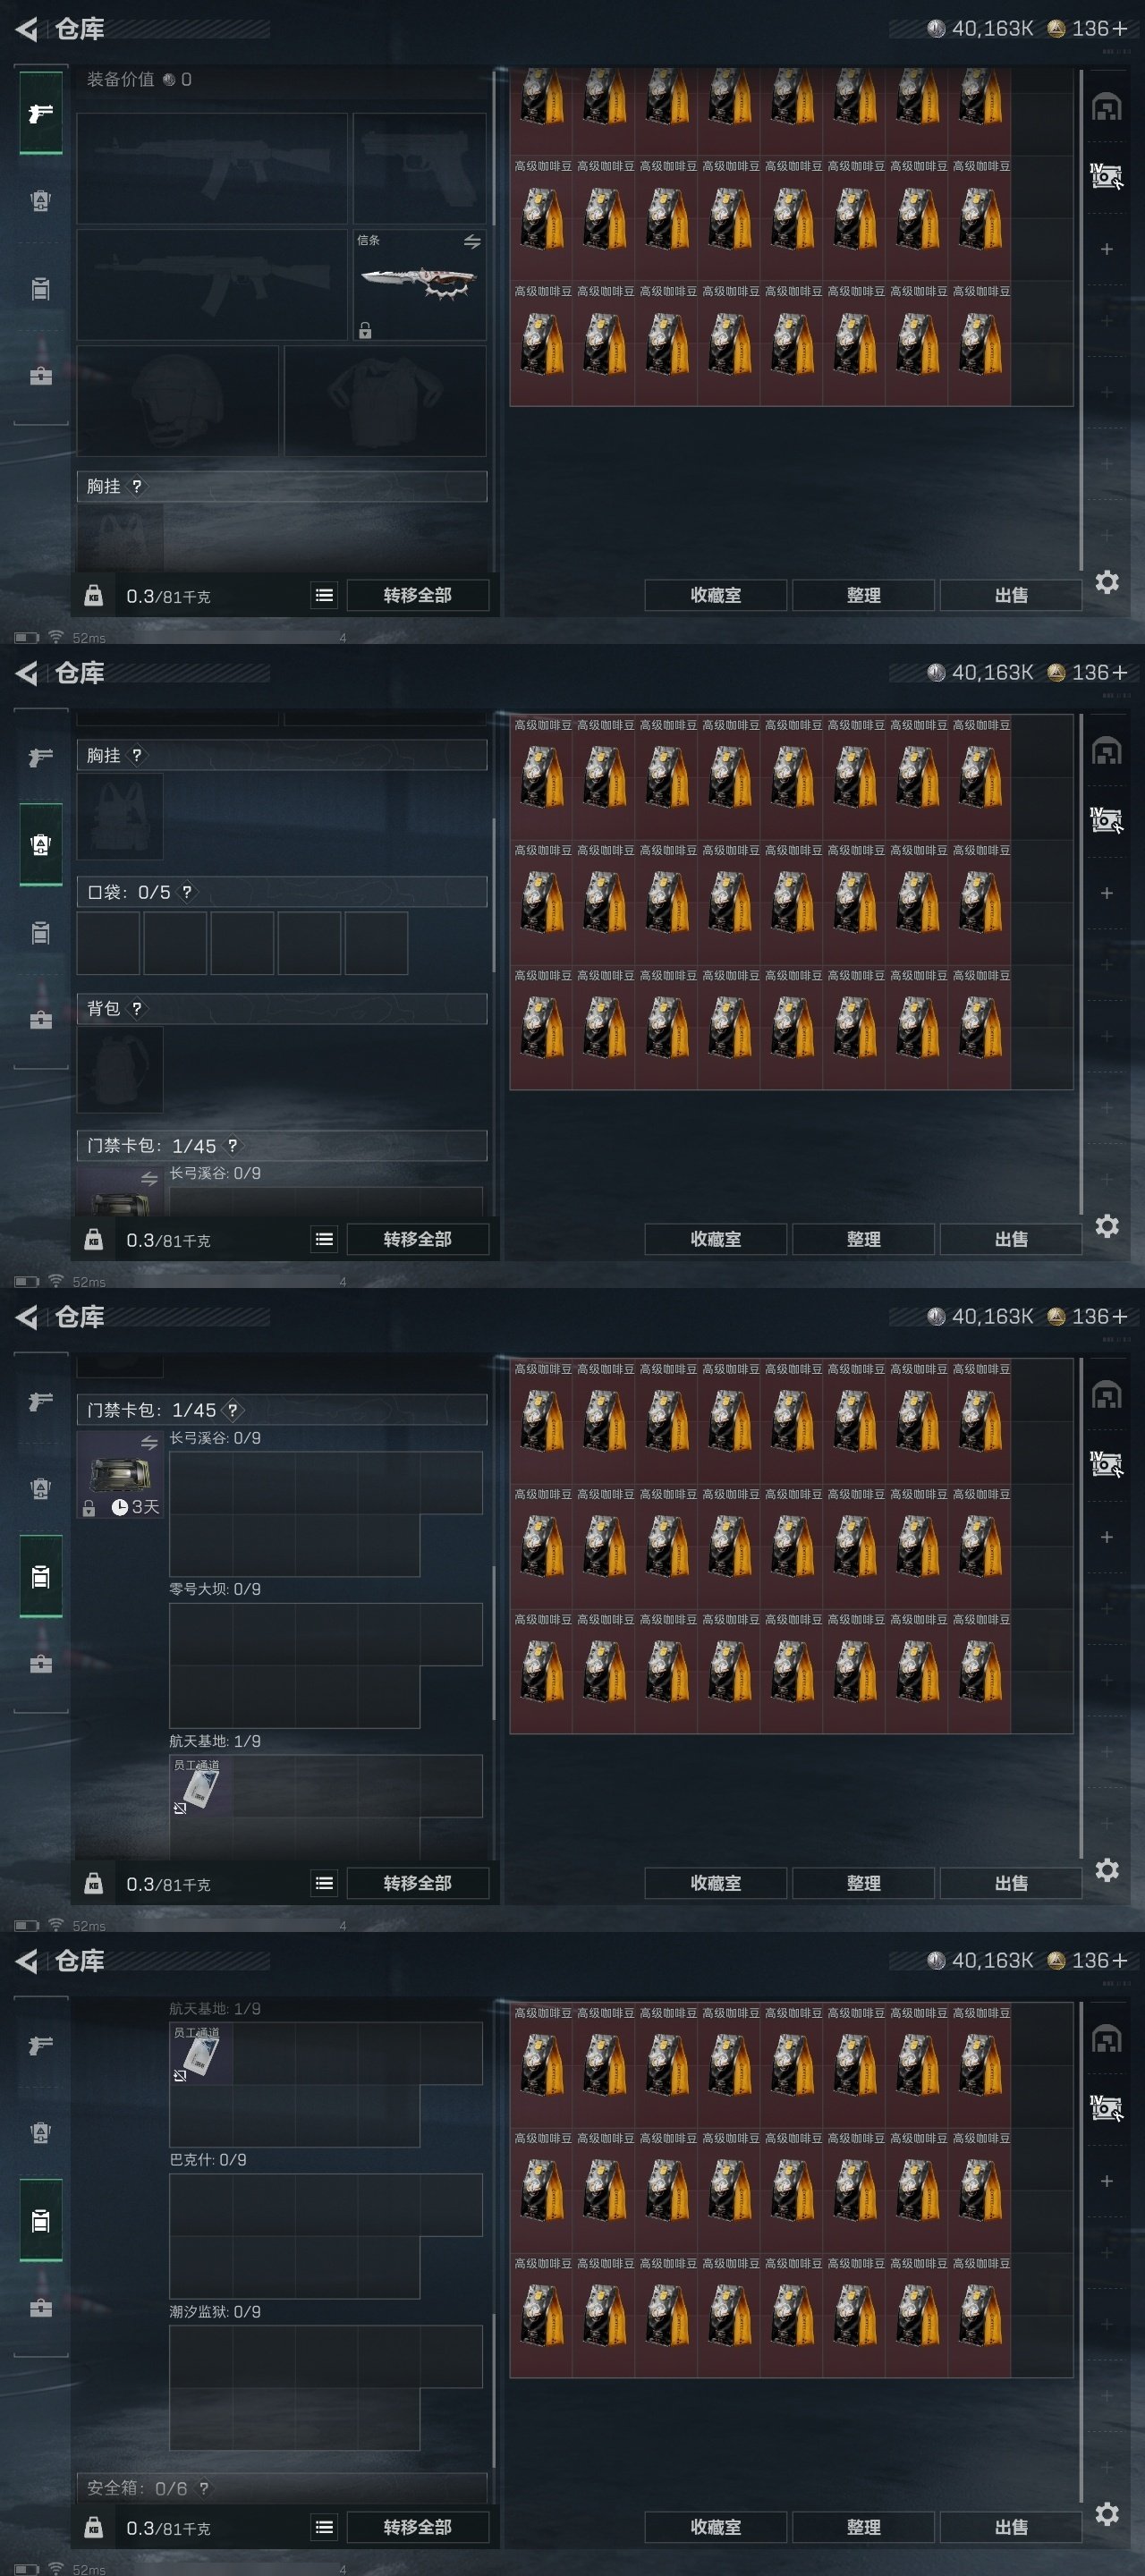Click the 巴克什: 0/9 keycard grid
Screen dimensions: 1145x2576
coord(325,2236)
